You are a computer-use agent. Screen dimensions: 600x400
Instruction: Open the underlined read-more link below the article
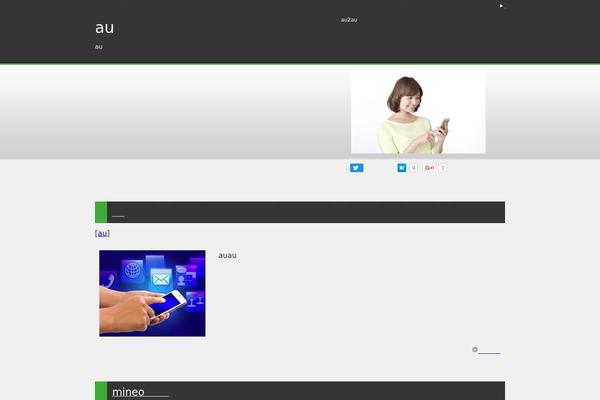tap(489, 351)
